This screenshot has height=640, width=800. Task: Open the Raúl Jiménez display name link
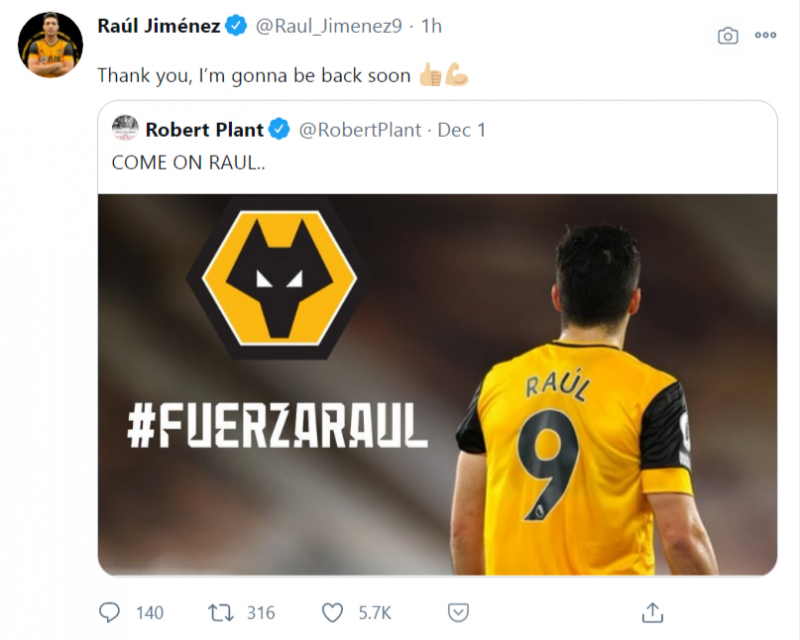click(158, 27)
